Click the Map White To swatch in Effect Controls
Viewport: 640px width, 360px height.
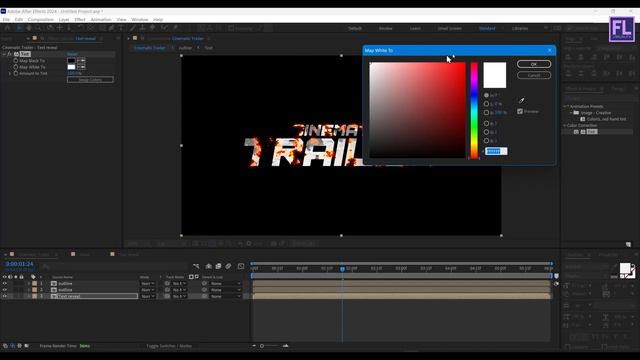pos(71,67)
